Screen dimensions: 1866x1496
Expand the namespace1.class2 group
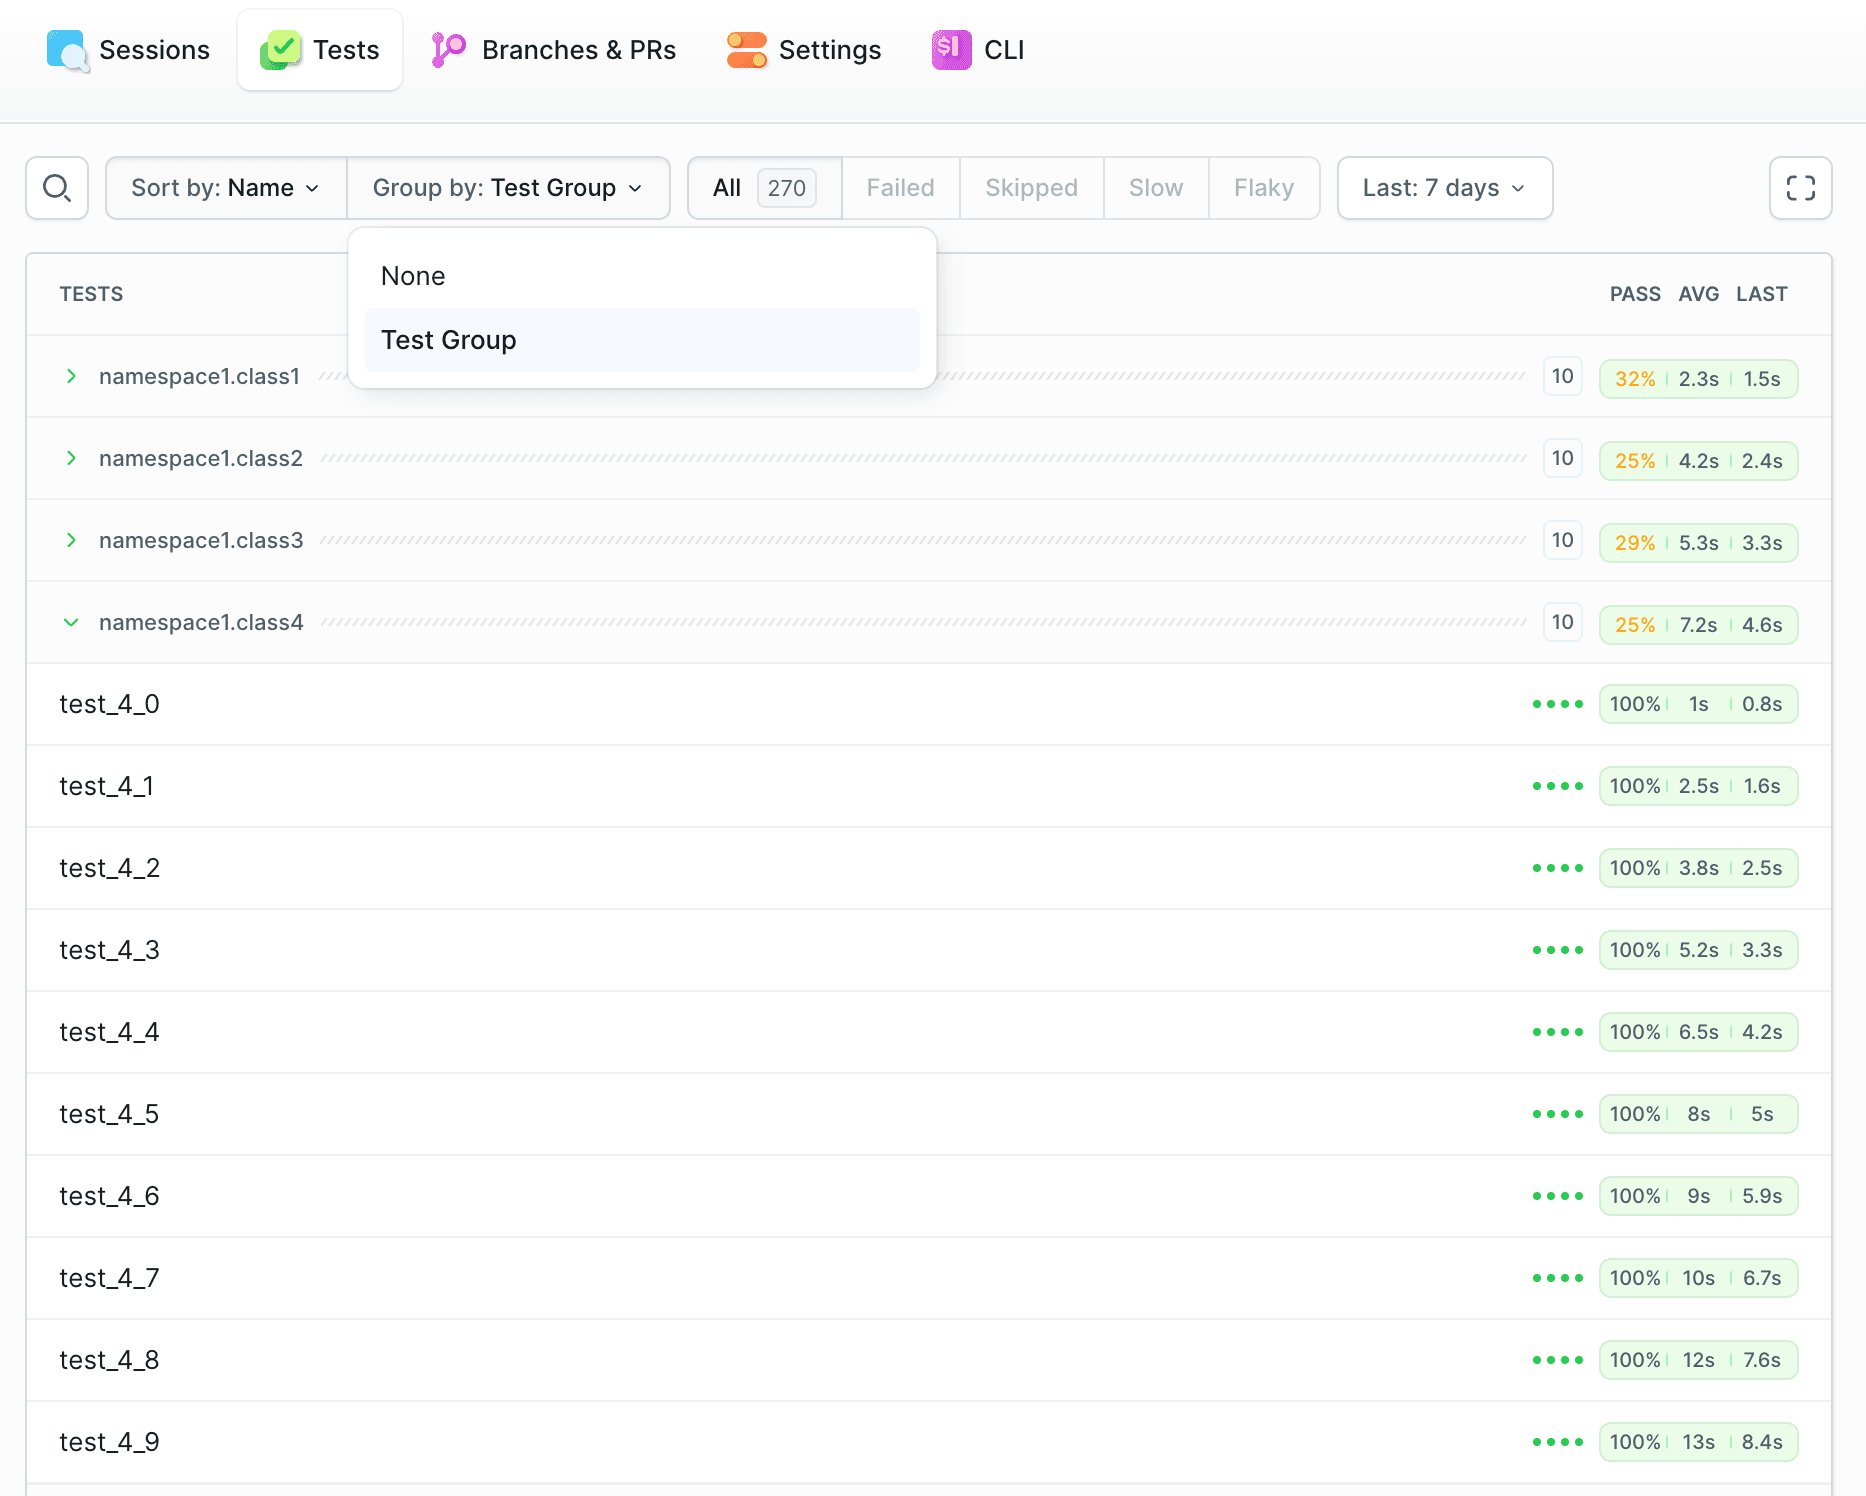(x=71, y=458)
